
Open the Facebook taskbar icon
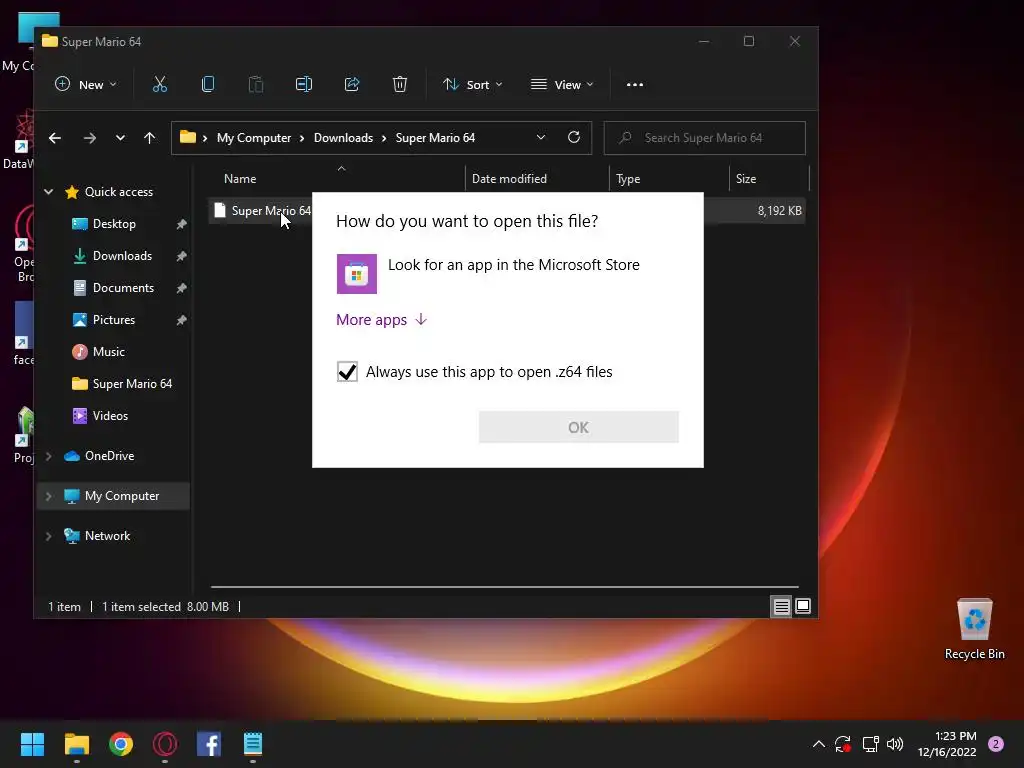(x=209, y=744)
